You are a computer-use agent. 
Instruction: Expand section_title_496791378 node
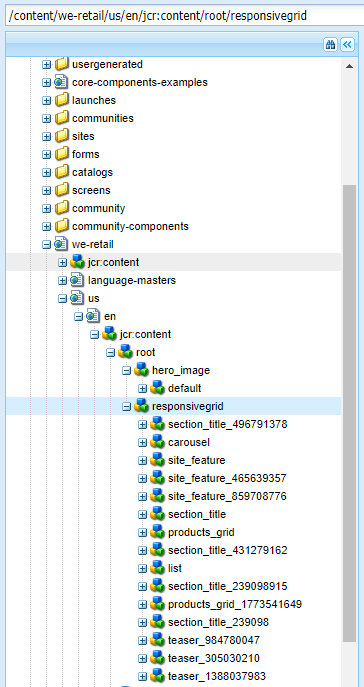(142, 425)
